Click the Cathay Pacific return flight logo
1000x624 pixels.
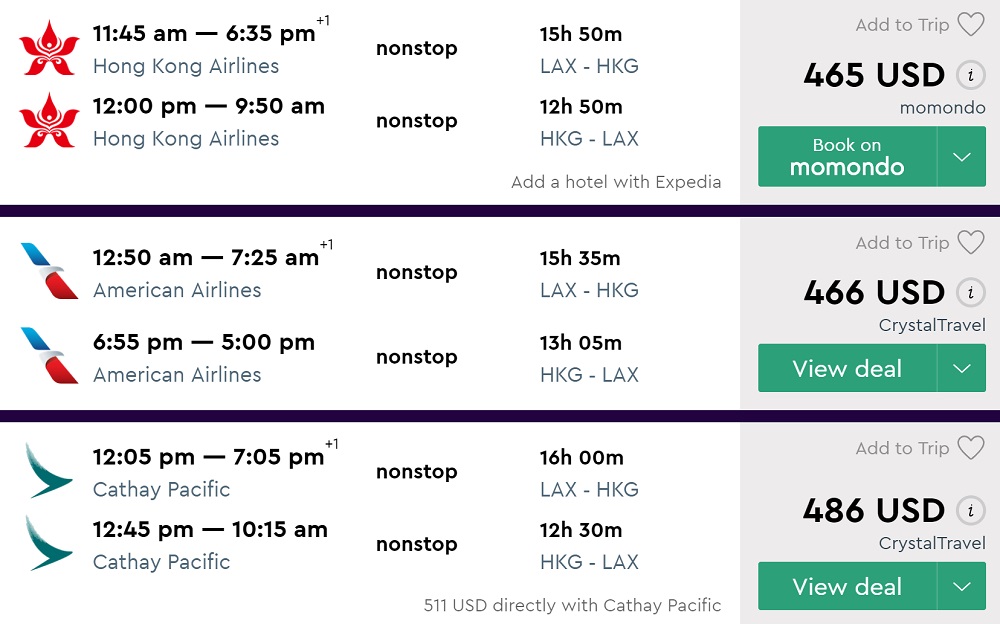coord(49,544)
